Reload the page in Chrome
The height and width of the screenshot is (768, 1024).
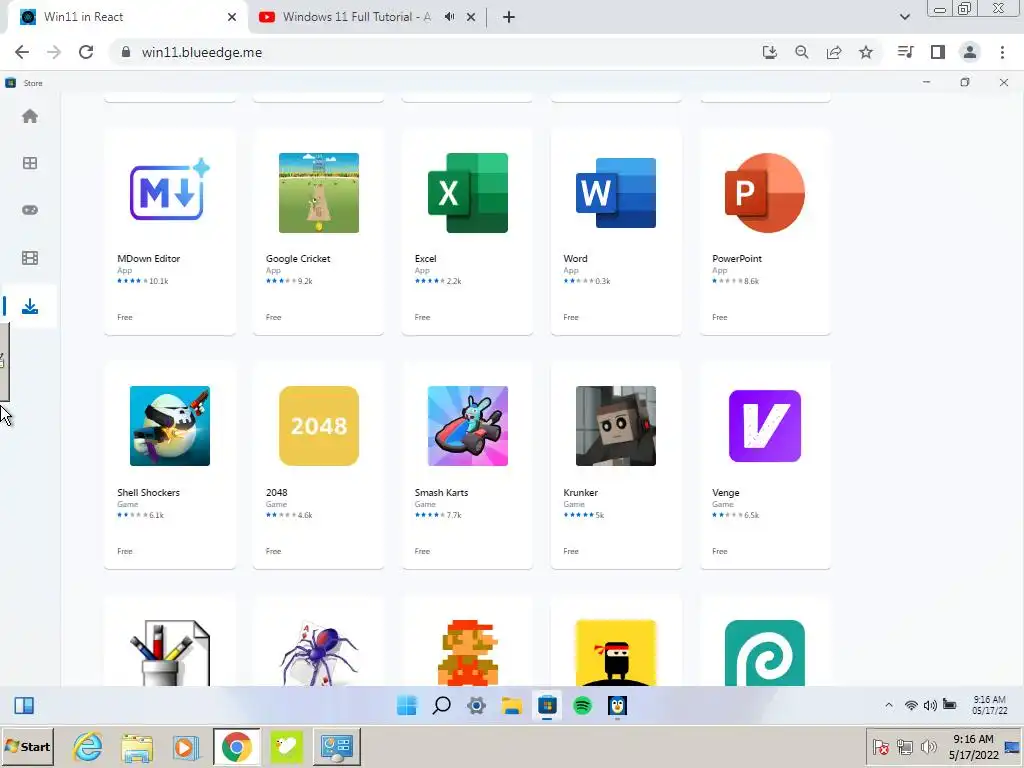point(86,52)
